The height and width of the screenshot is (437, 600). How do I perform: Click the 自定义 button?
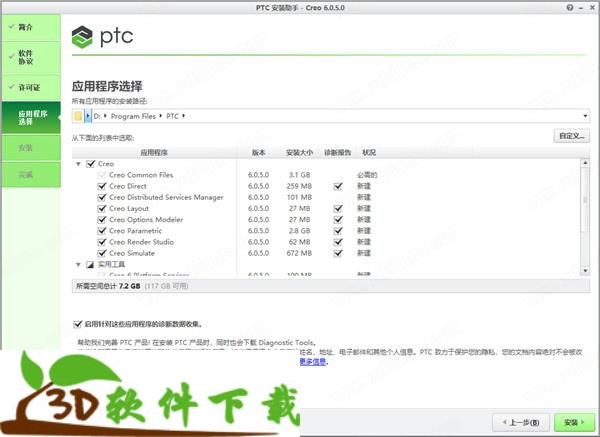pyautogui.click(x=571, y=136)
